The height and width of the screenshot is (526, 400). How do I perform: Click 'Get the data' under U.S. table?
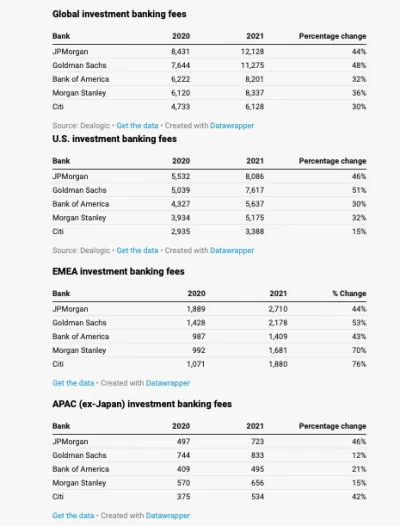pyautogui.click(x=137, y=250)
